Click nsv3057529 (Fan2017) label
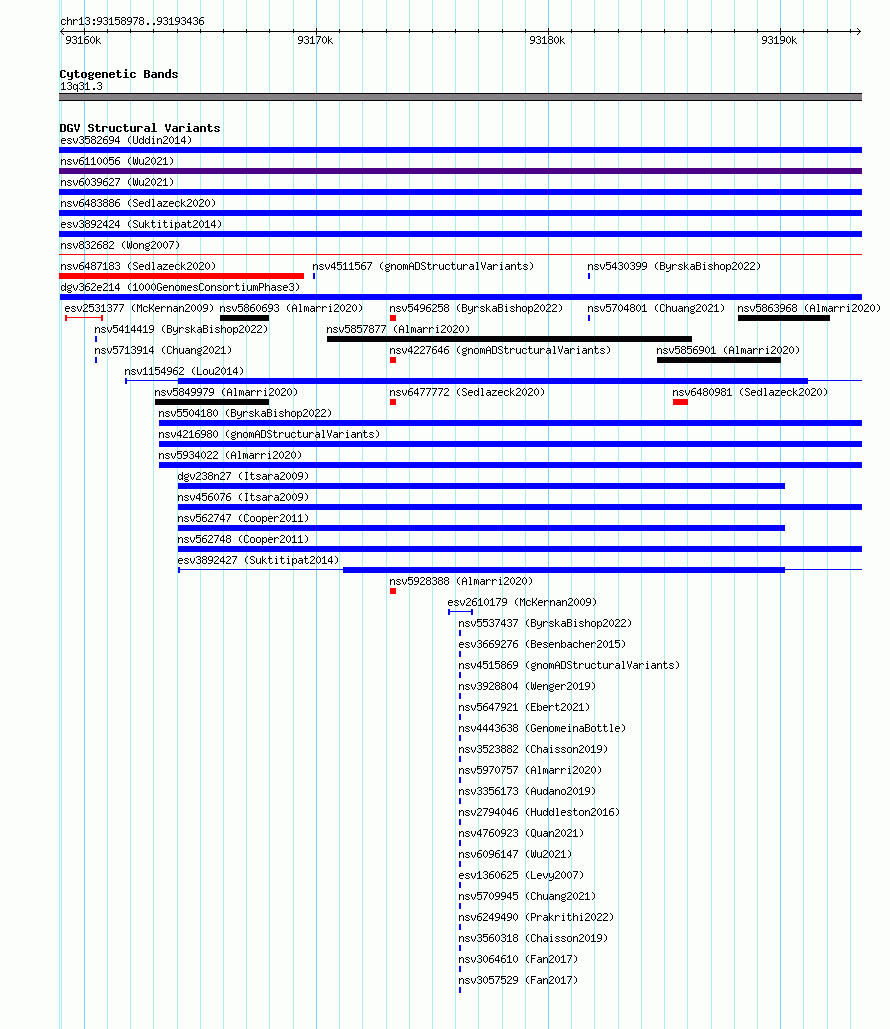Viewport: 890px width, 1029px height. (518, 980)
